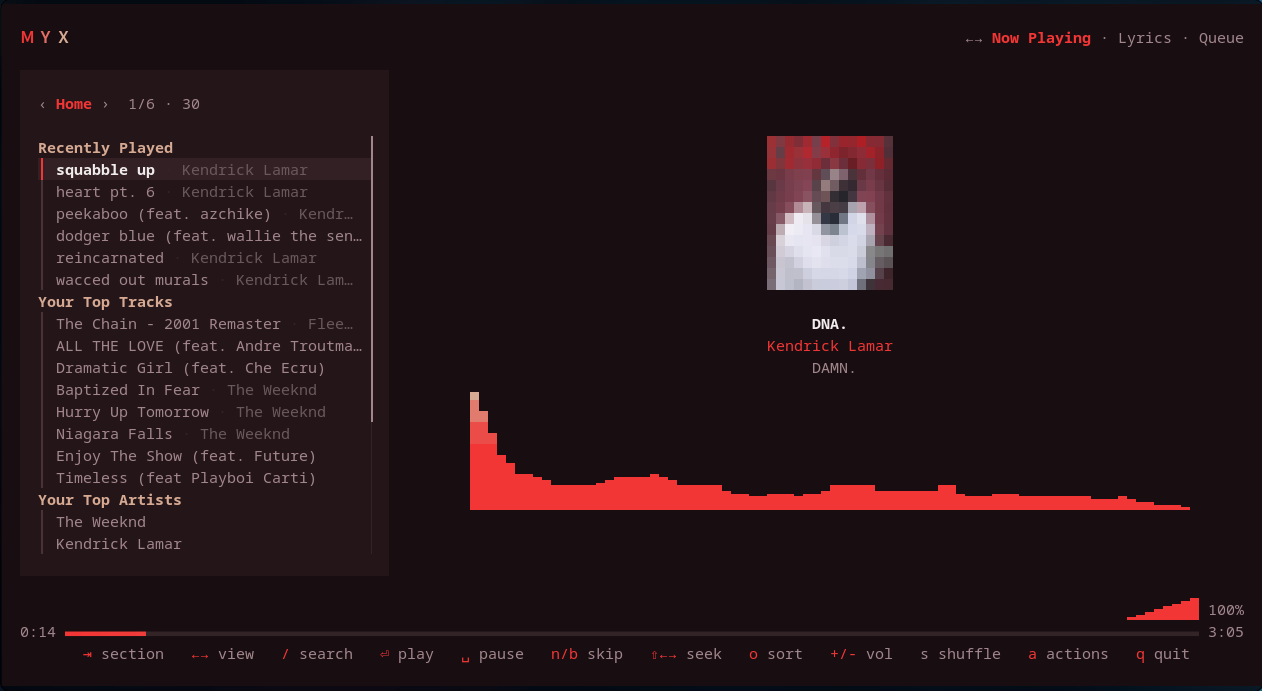Select peekaboo (feat. azchike) track
Viewport: 1262px width, 691px height.
tap(206, 214)
